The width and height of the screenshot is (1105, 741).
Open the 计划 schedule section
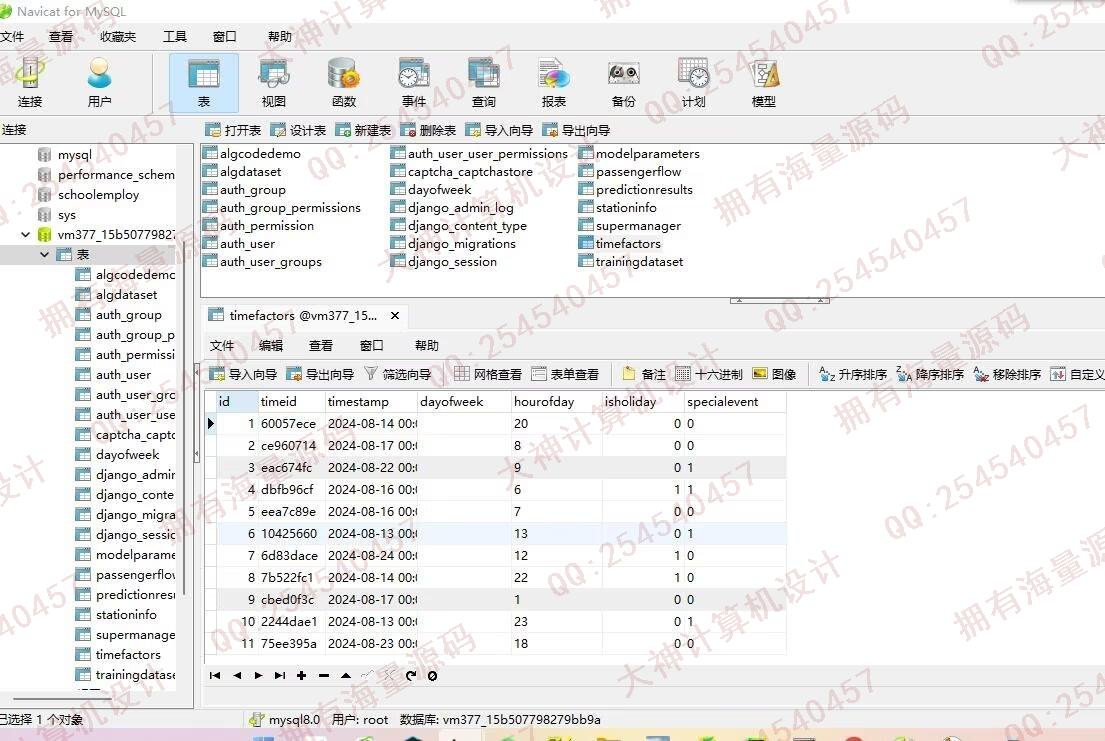pyautogui.click(x=693, y=82)
